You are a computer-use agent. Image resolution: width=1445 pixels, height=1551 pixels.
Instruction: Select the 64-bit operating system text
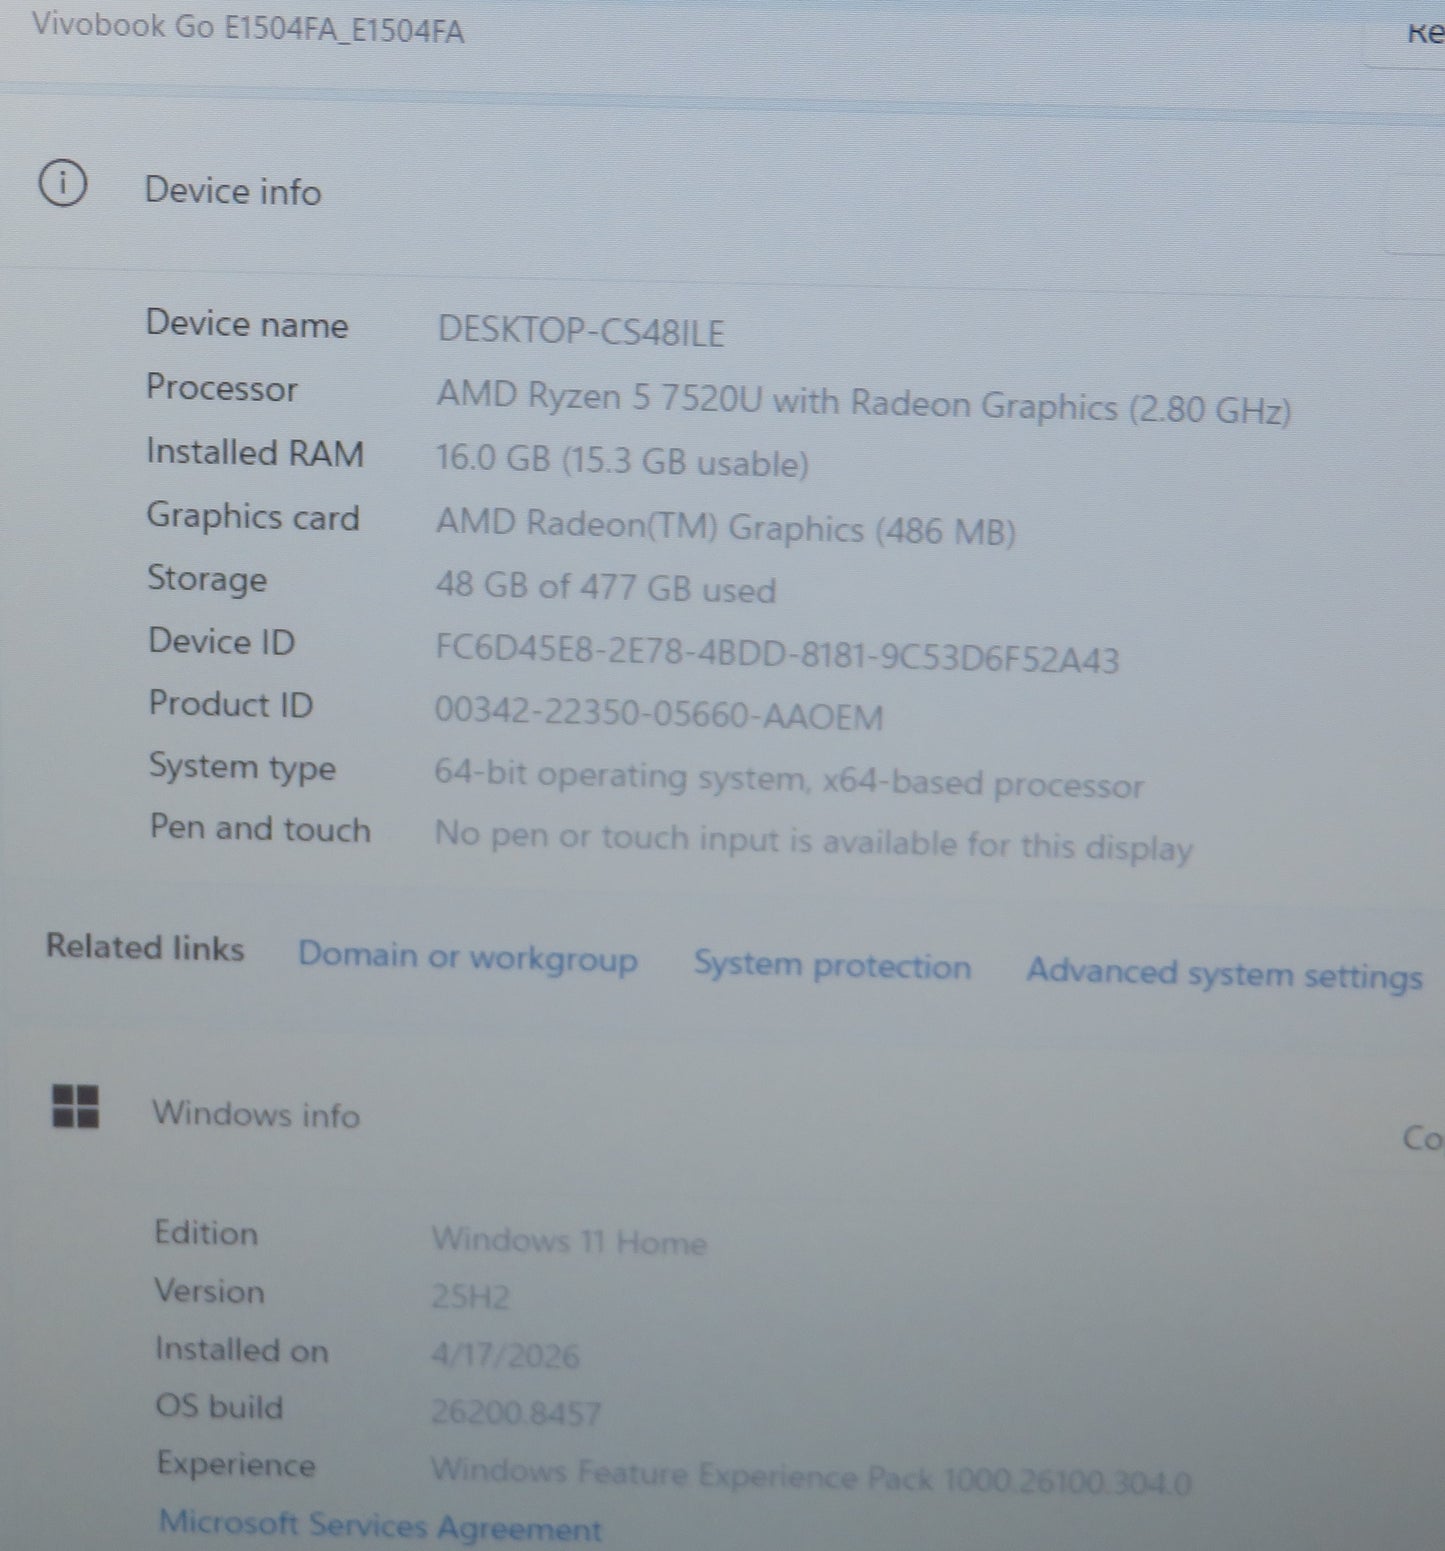[789, 779]
